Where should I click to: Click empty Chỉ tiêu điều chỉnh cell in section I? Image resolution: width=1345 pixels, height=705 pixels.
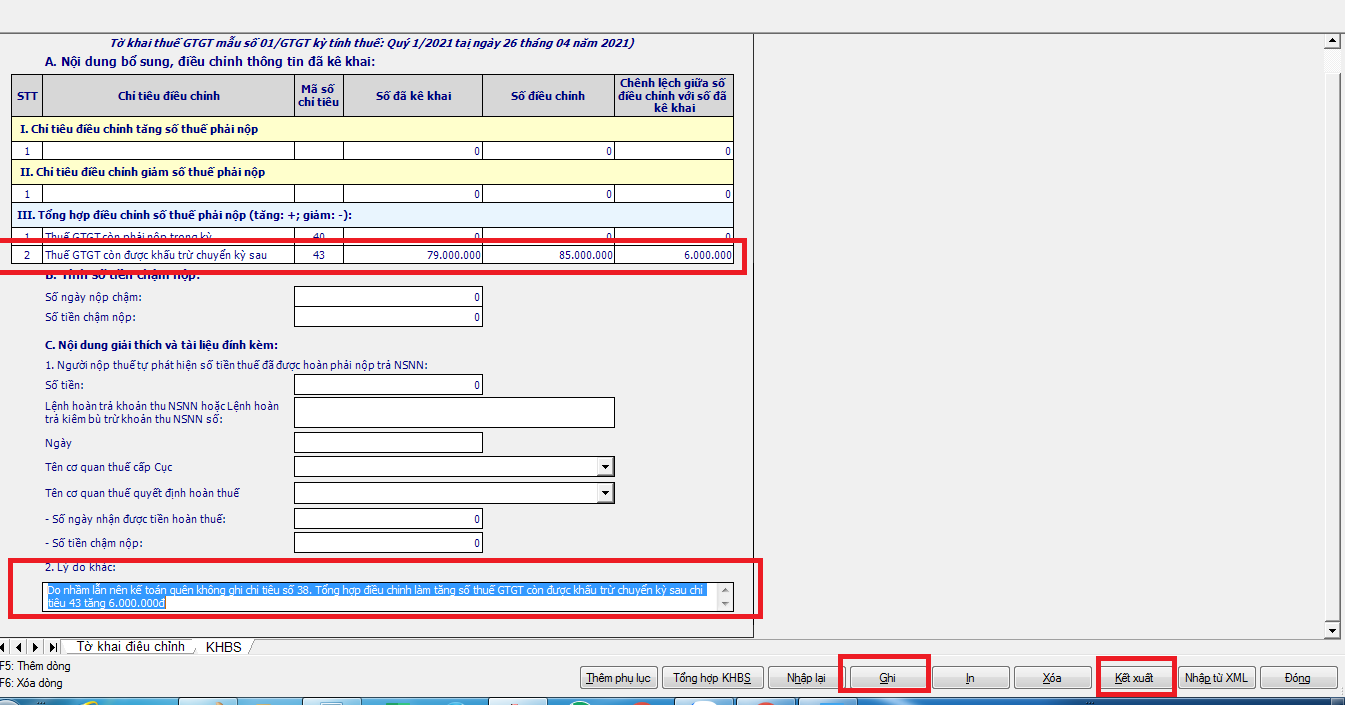tap(169, 151)
